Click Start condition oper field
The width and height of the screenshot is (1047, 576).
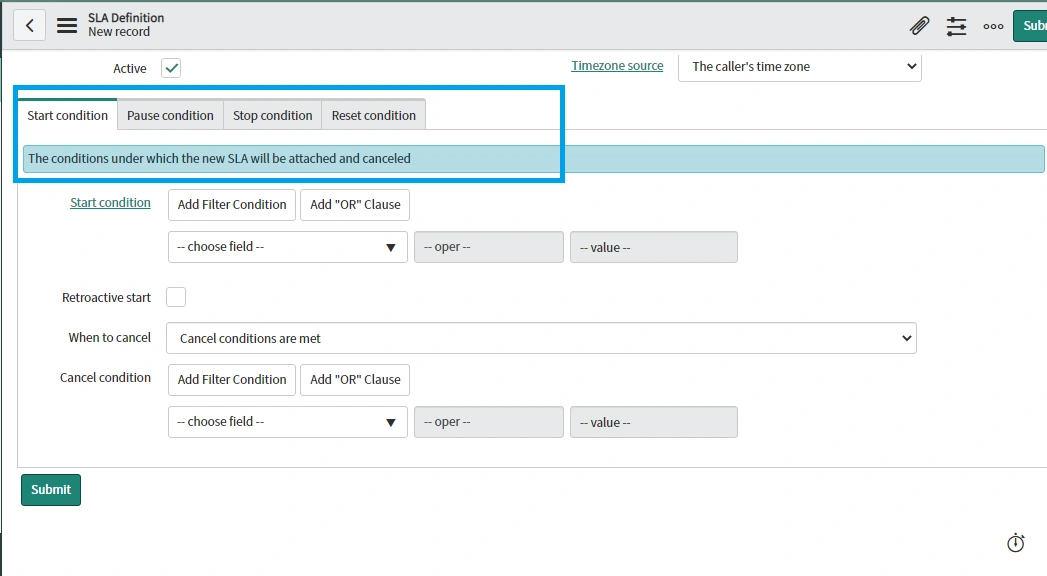coord(489,247)
